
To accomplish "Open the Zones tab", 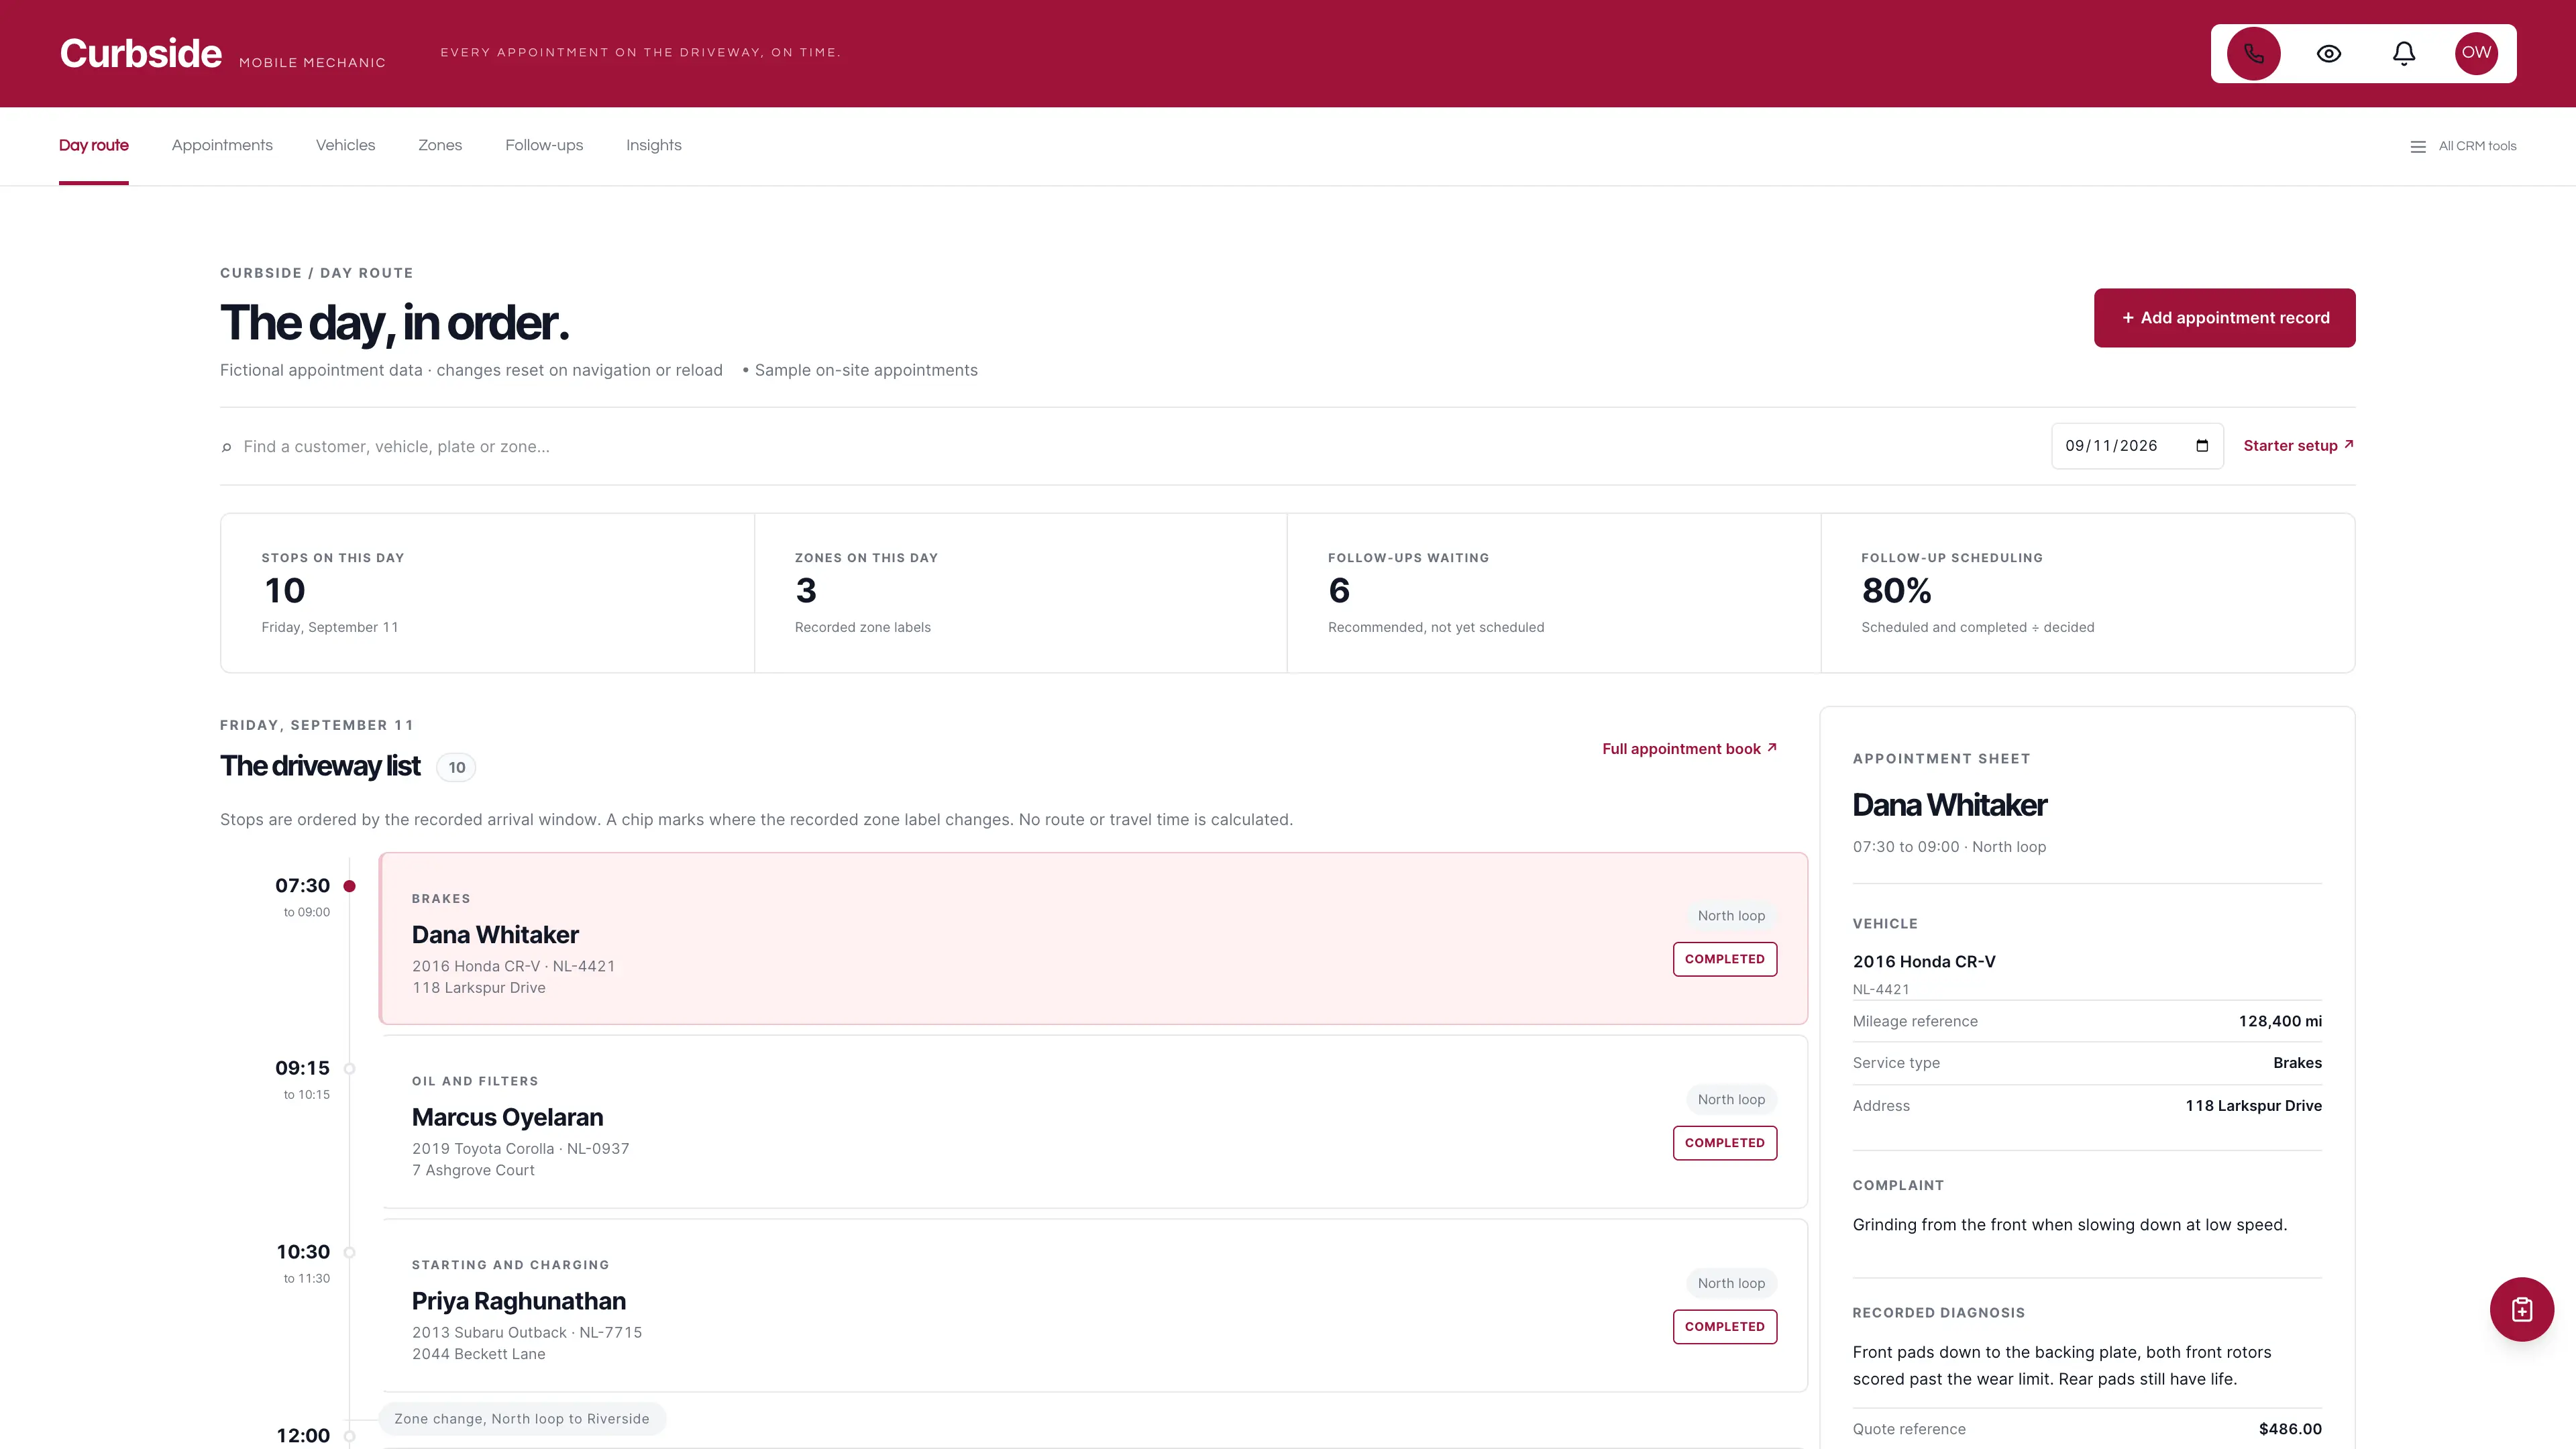I will [440, 146].
